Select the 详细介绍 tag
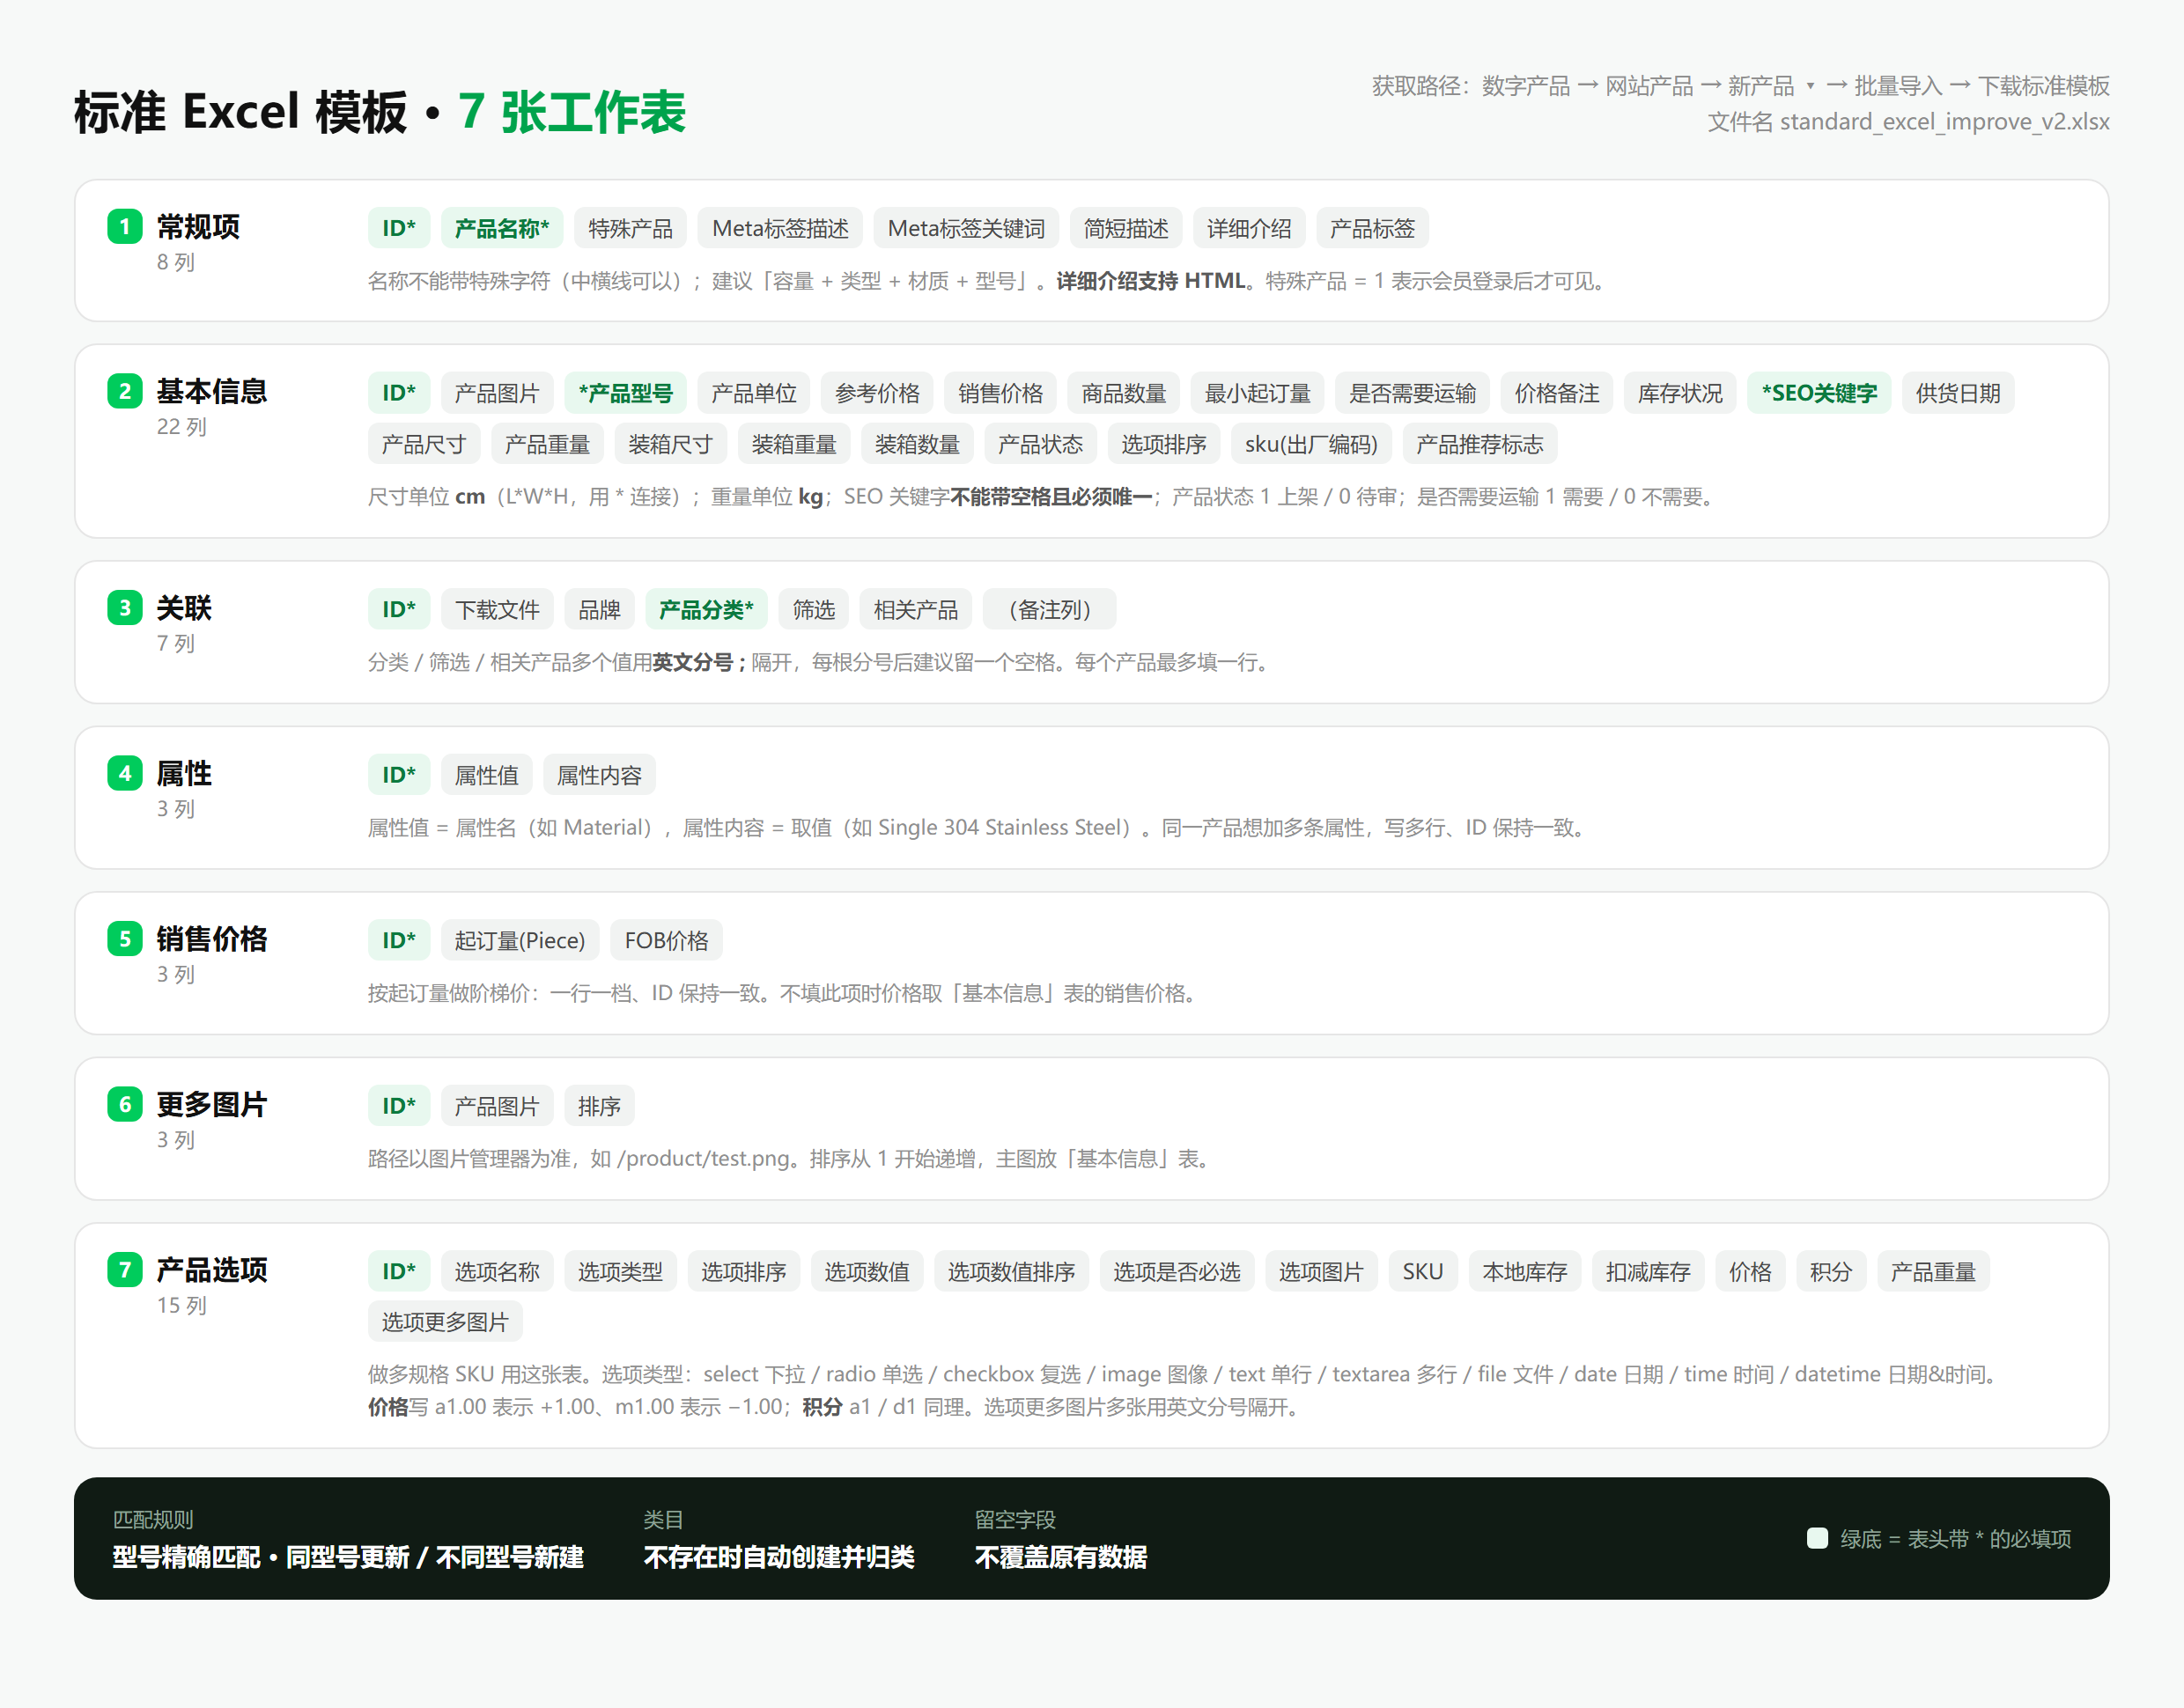Screen dimensions: 2184x1708 click(x=1249, y=228)
